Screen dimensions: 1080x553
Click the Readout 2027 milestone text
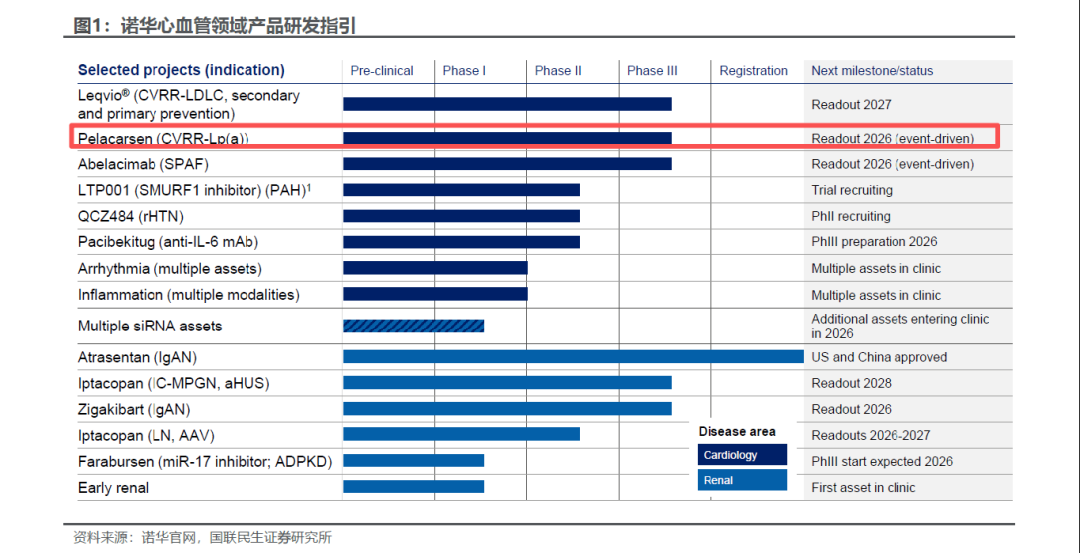coord(851,104)
